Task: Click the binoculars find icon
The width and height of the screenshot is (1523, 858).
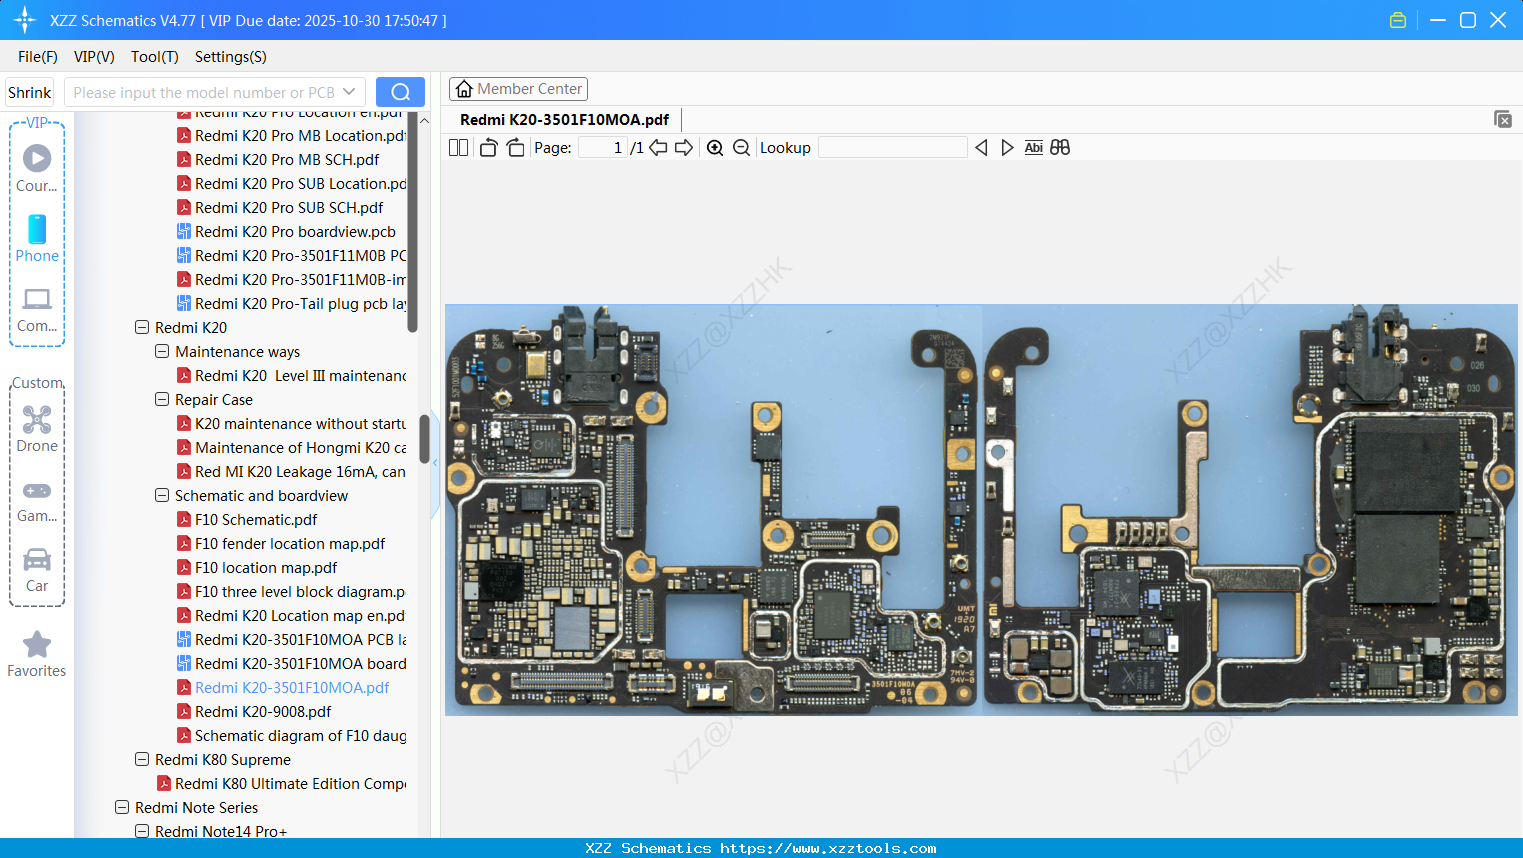Action: (1060, 148)
